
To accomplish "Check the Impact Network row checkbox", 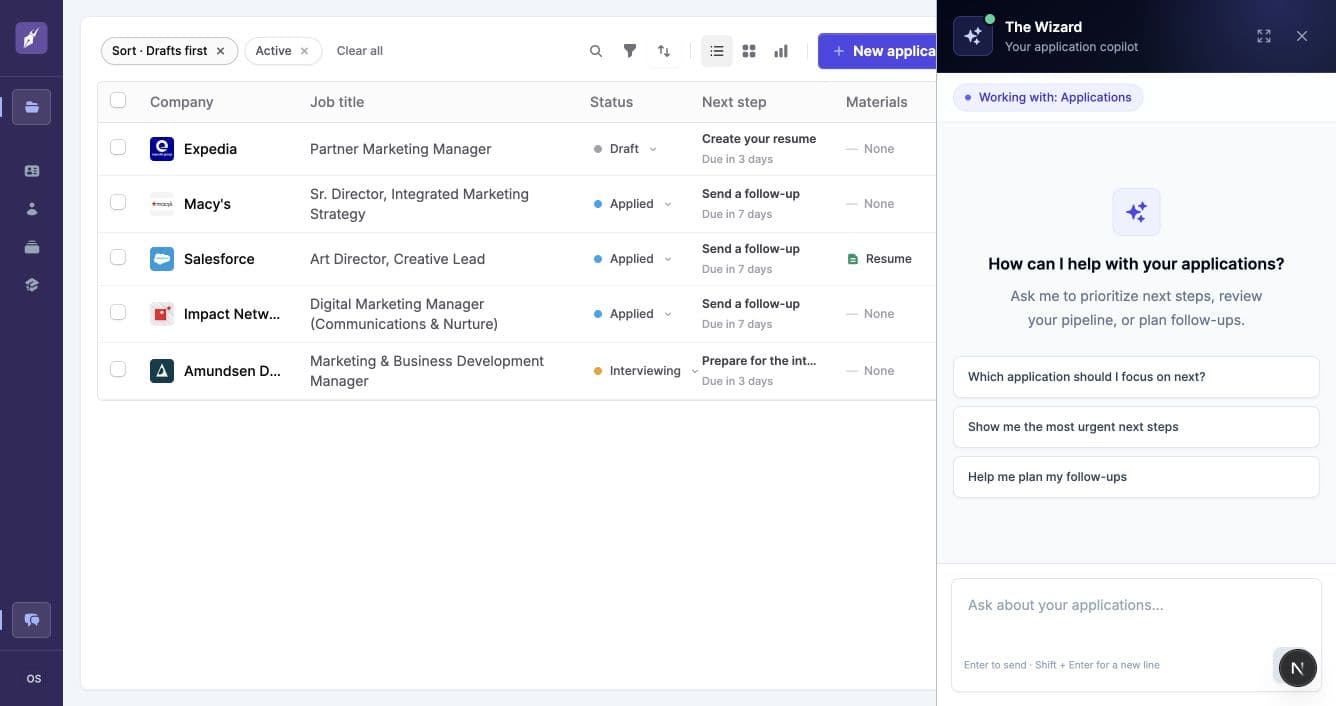I will (118, 312).
